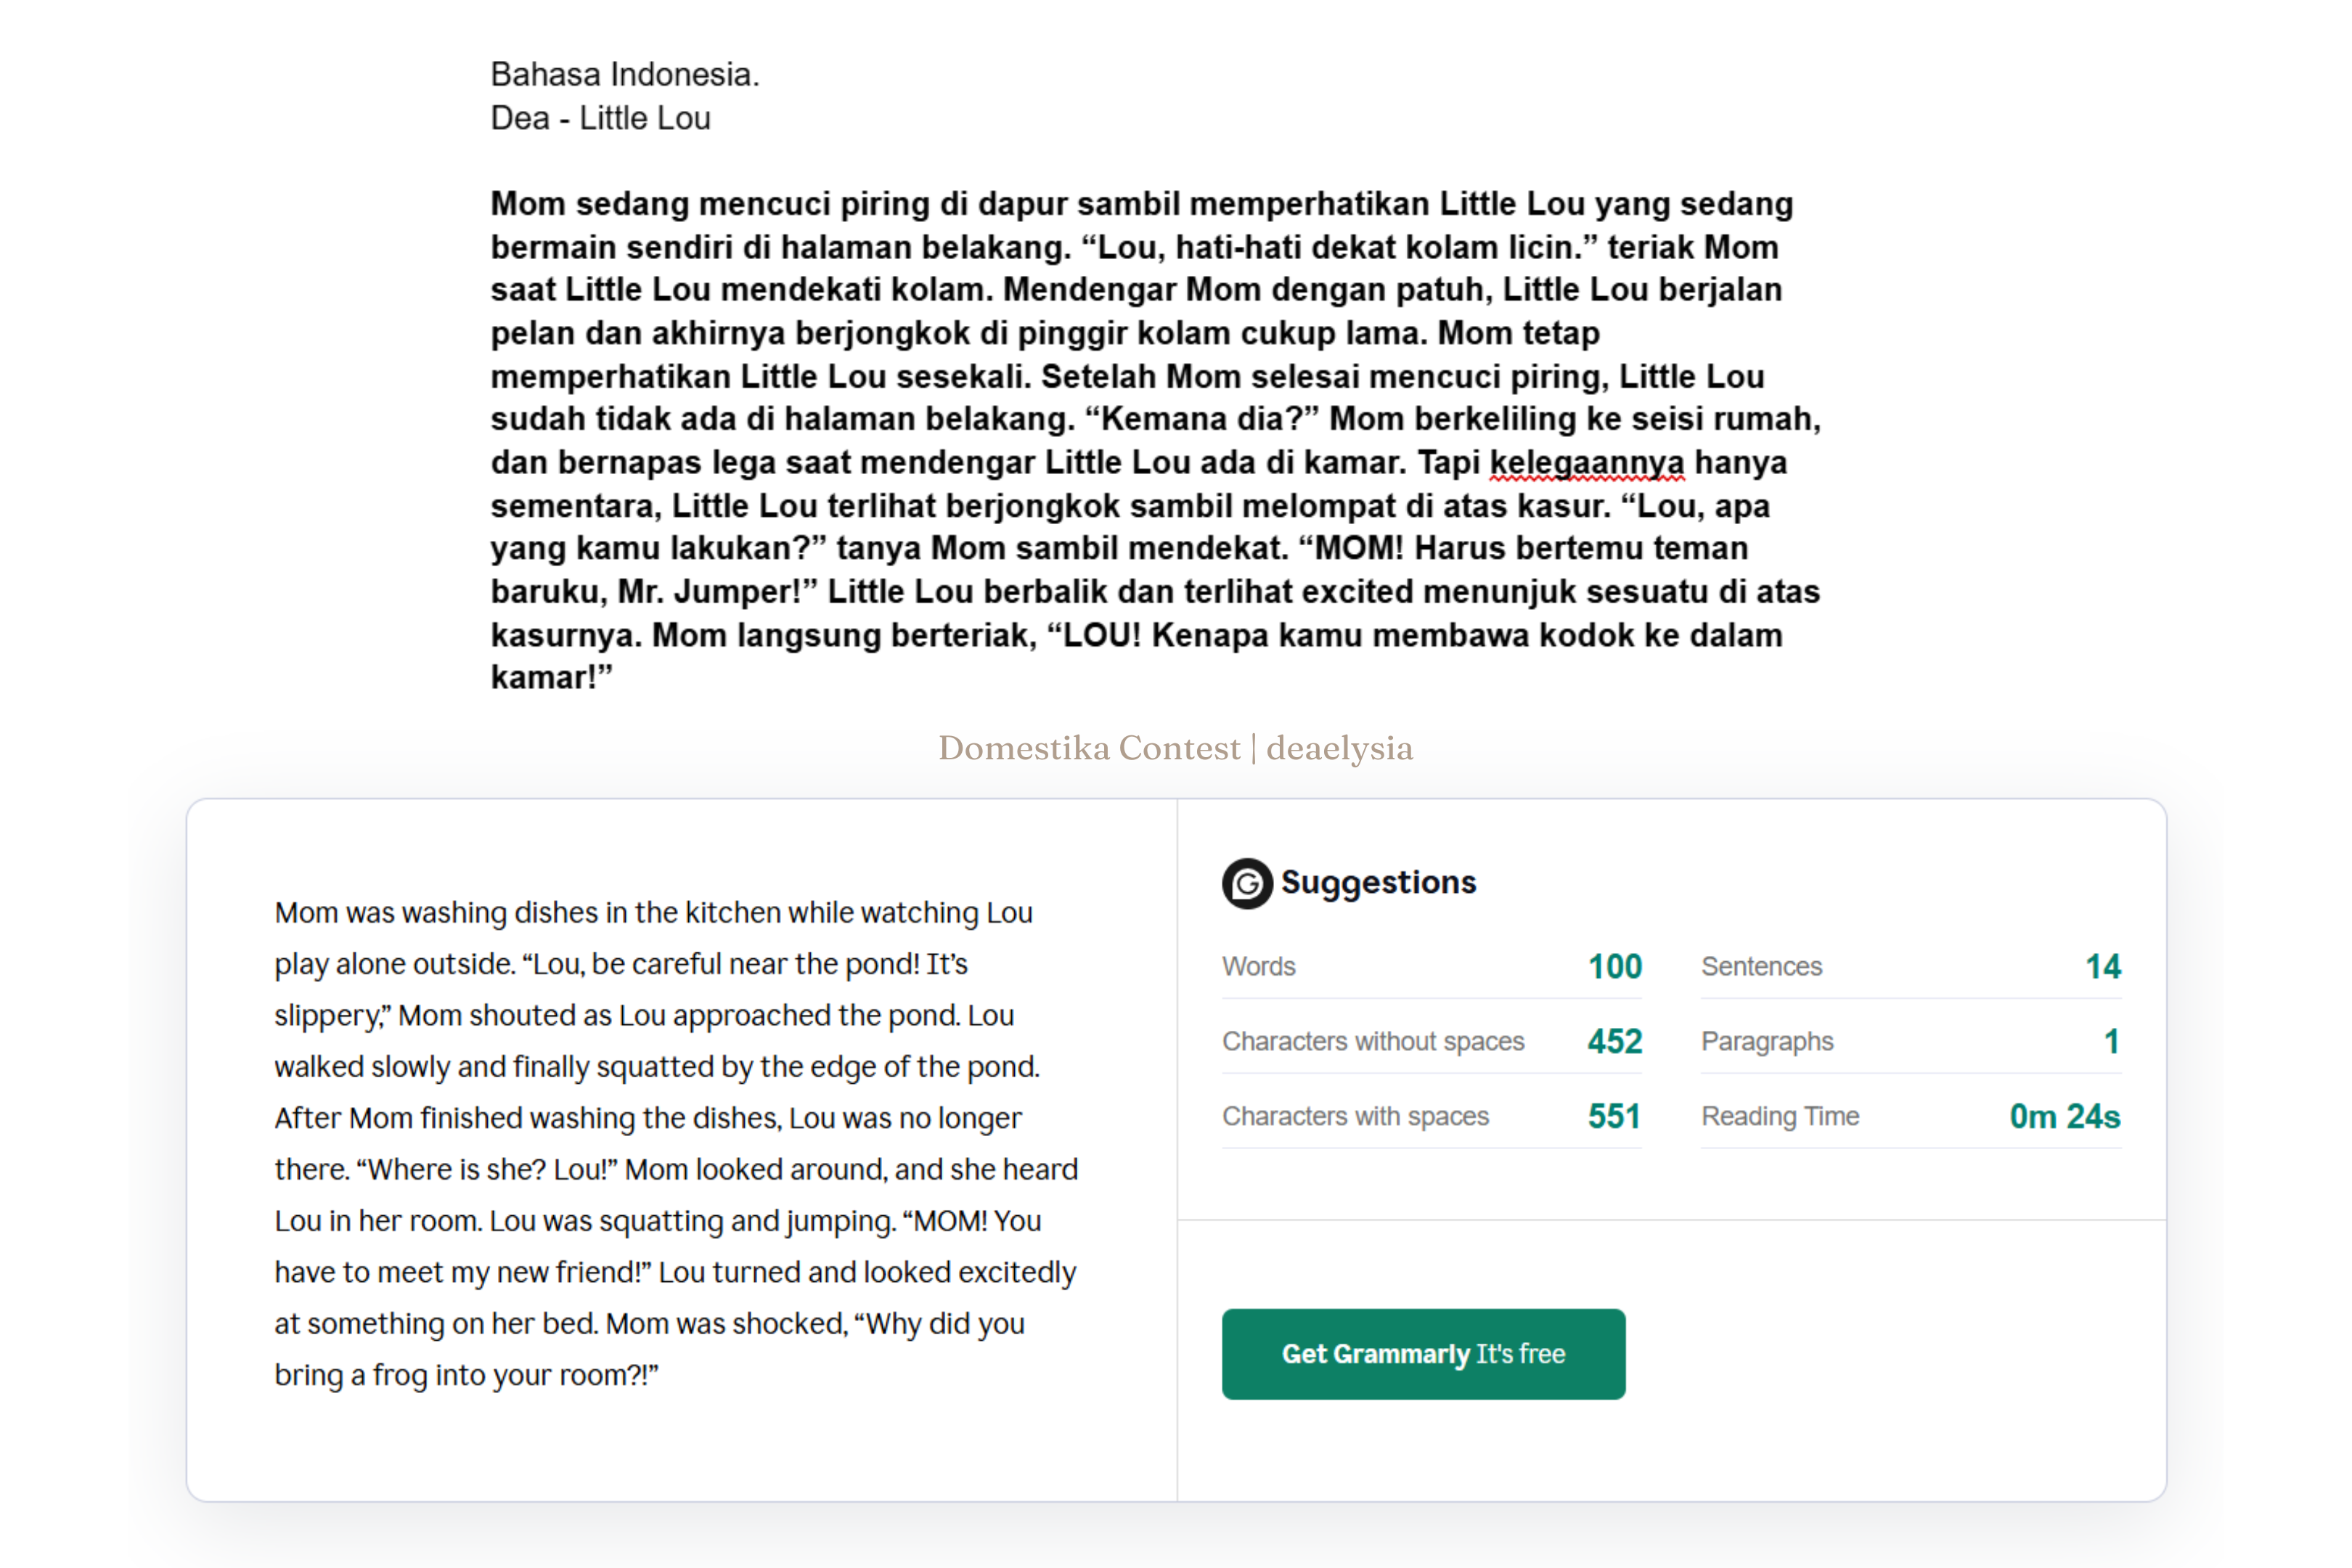Click the Characters without spaces label
Viewport: 2352px width, 1568px height.
1372,1041
